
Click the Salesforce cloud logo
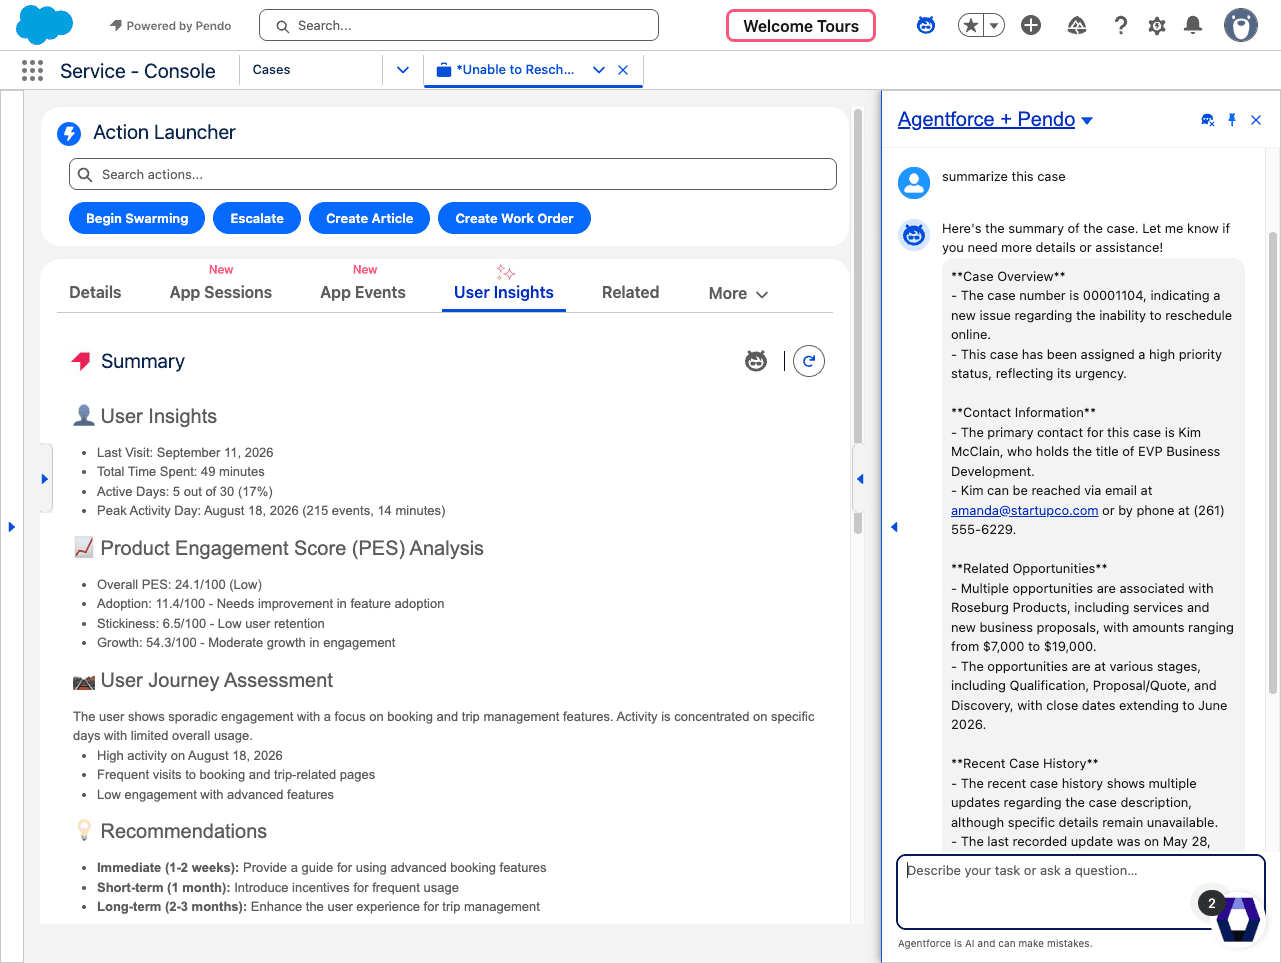[x=45, y=25]
